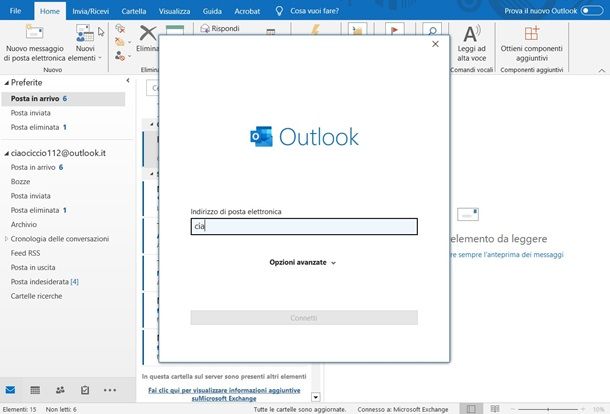The width and height of the screenshot is (610, 414).
Task: Click the junk mail ribbon icon
Action: (x=120, y=56)
